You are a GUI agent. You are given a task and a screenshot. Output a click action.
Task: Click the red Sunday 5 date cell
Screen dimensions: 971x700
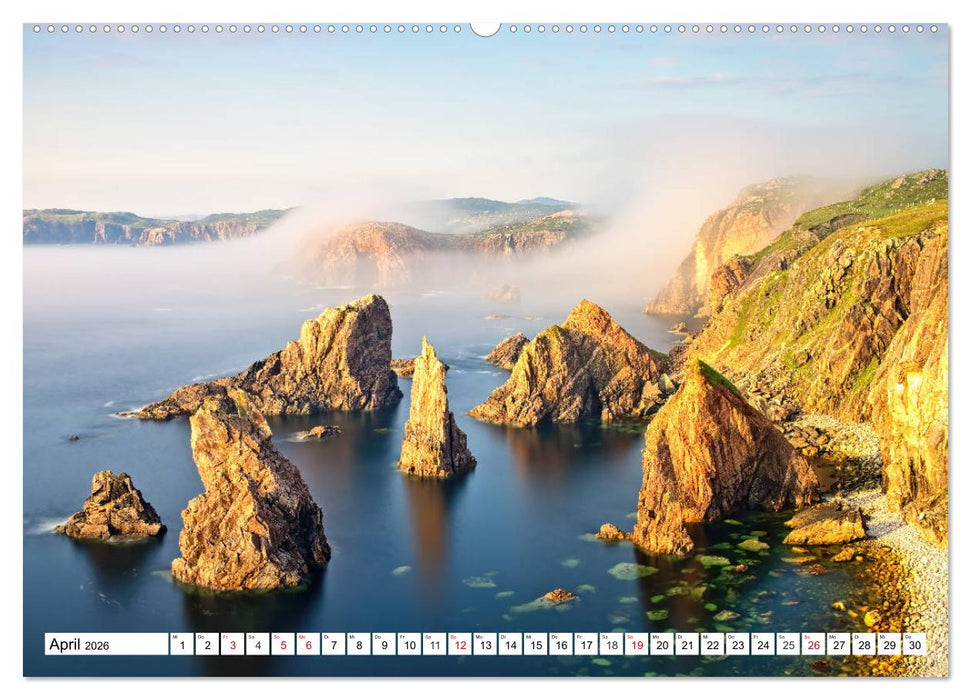coord(282,644)
